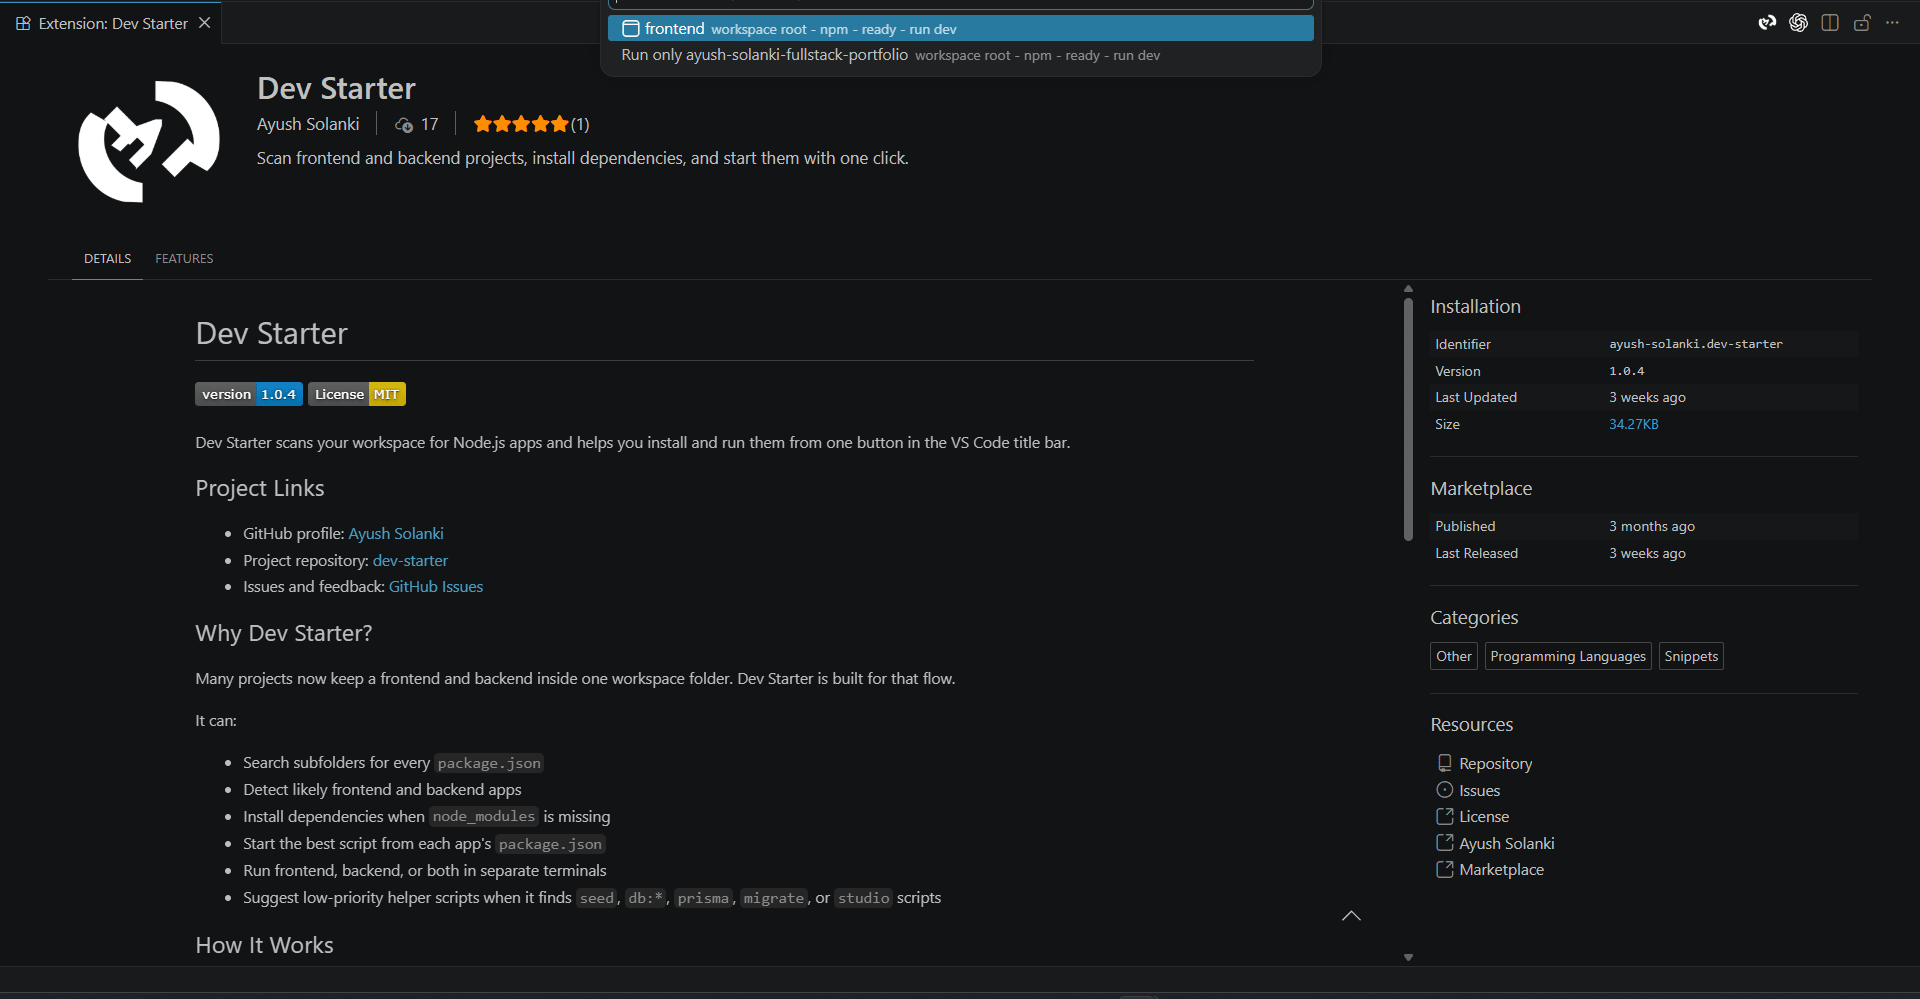Select Run only ayush-solanki-fullstack-portfolio option

(960, 55)
